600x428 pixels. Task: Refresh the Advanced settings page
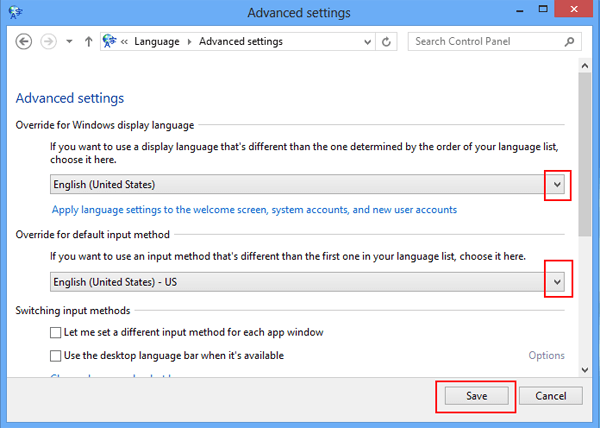point(386,41)
